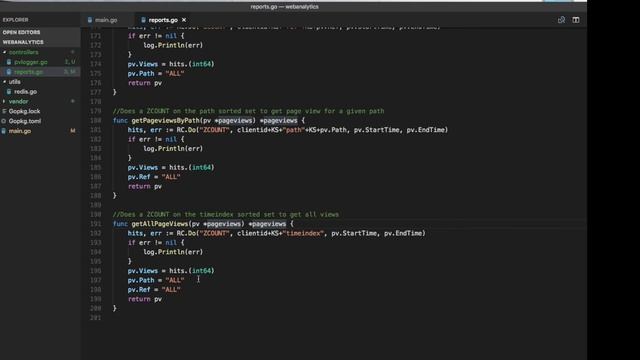Click the Go file icon beside pvlogger.go
The width and height of the screenshot is (640, 360).
click(x=9, y=62)
